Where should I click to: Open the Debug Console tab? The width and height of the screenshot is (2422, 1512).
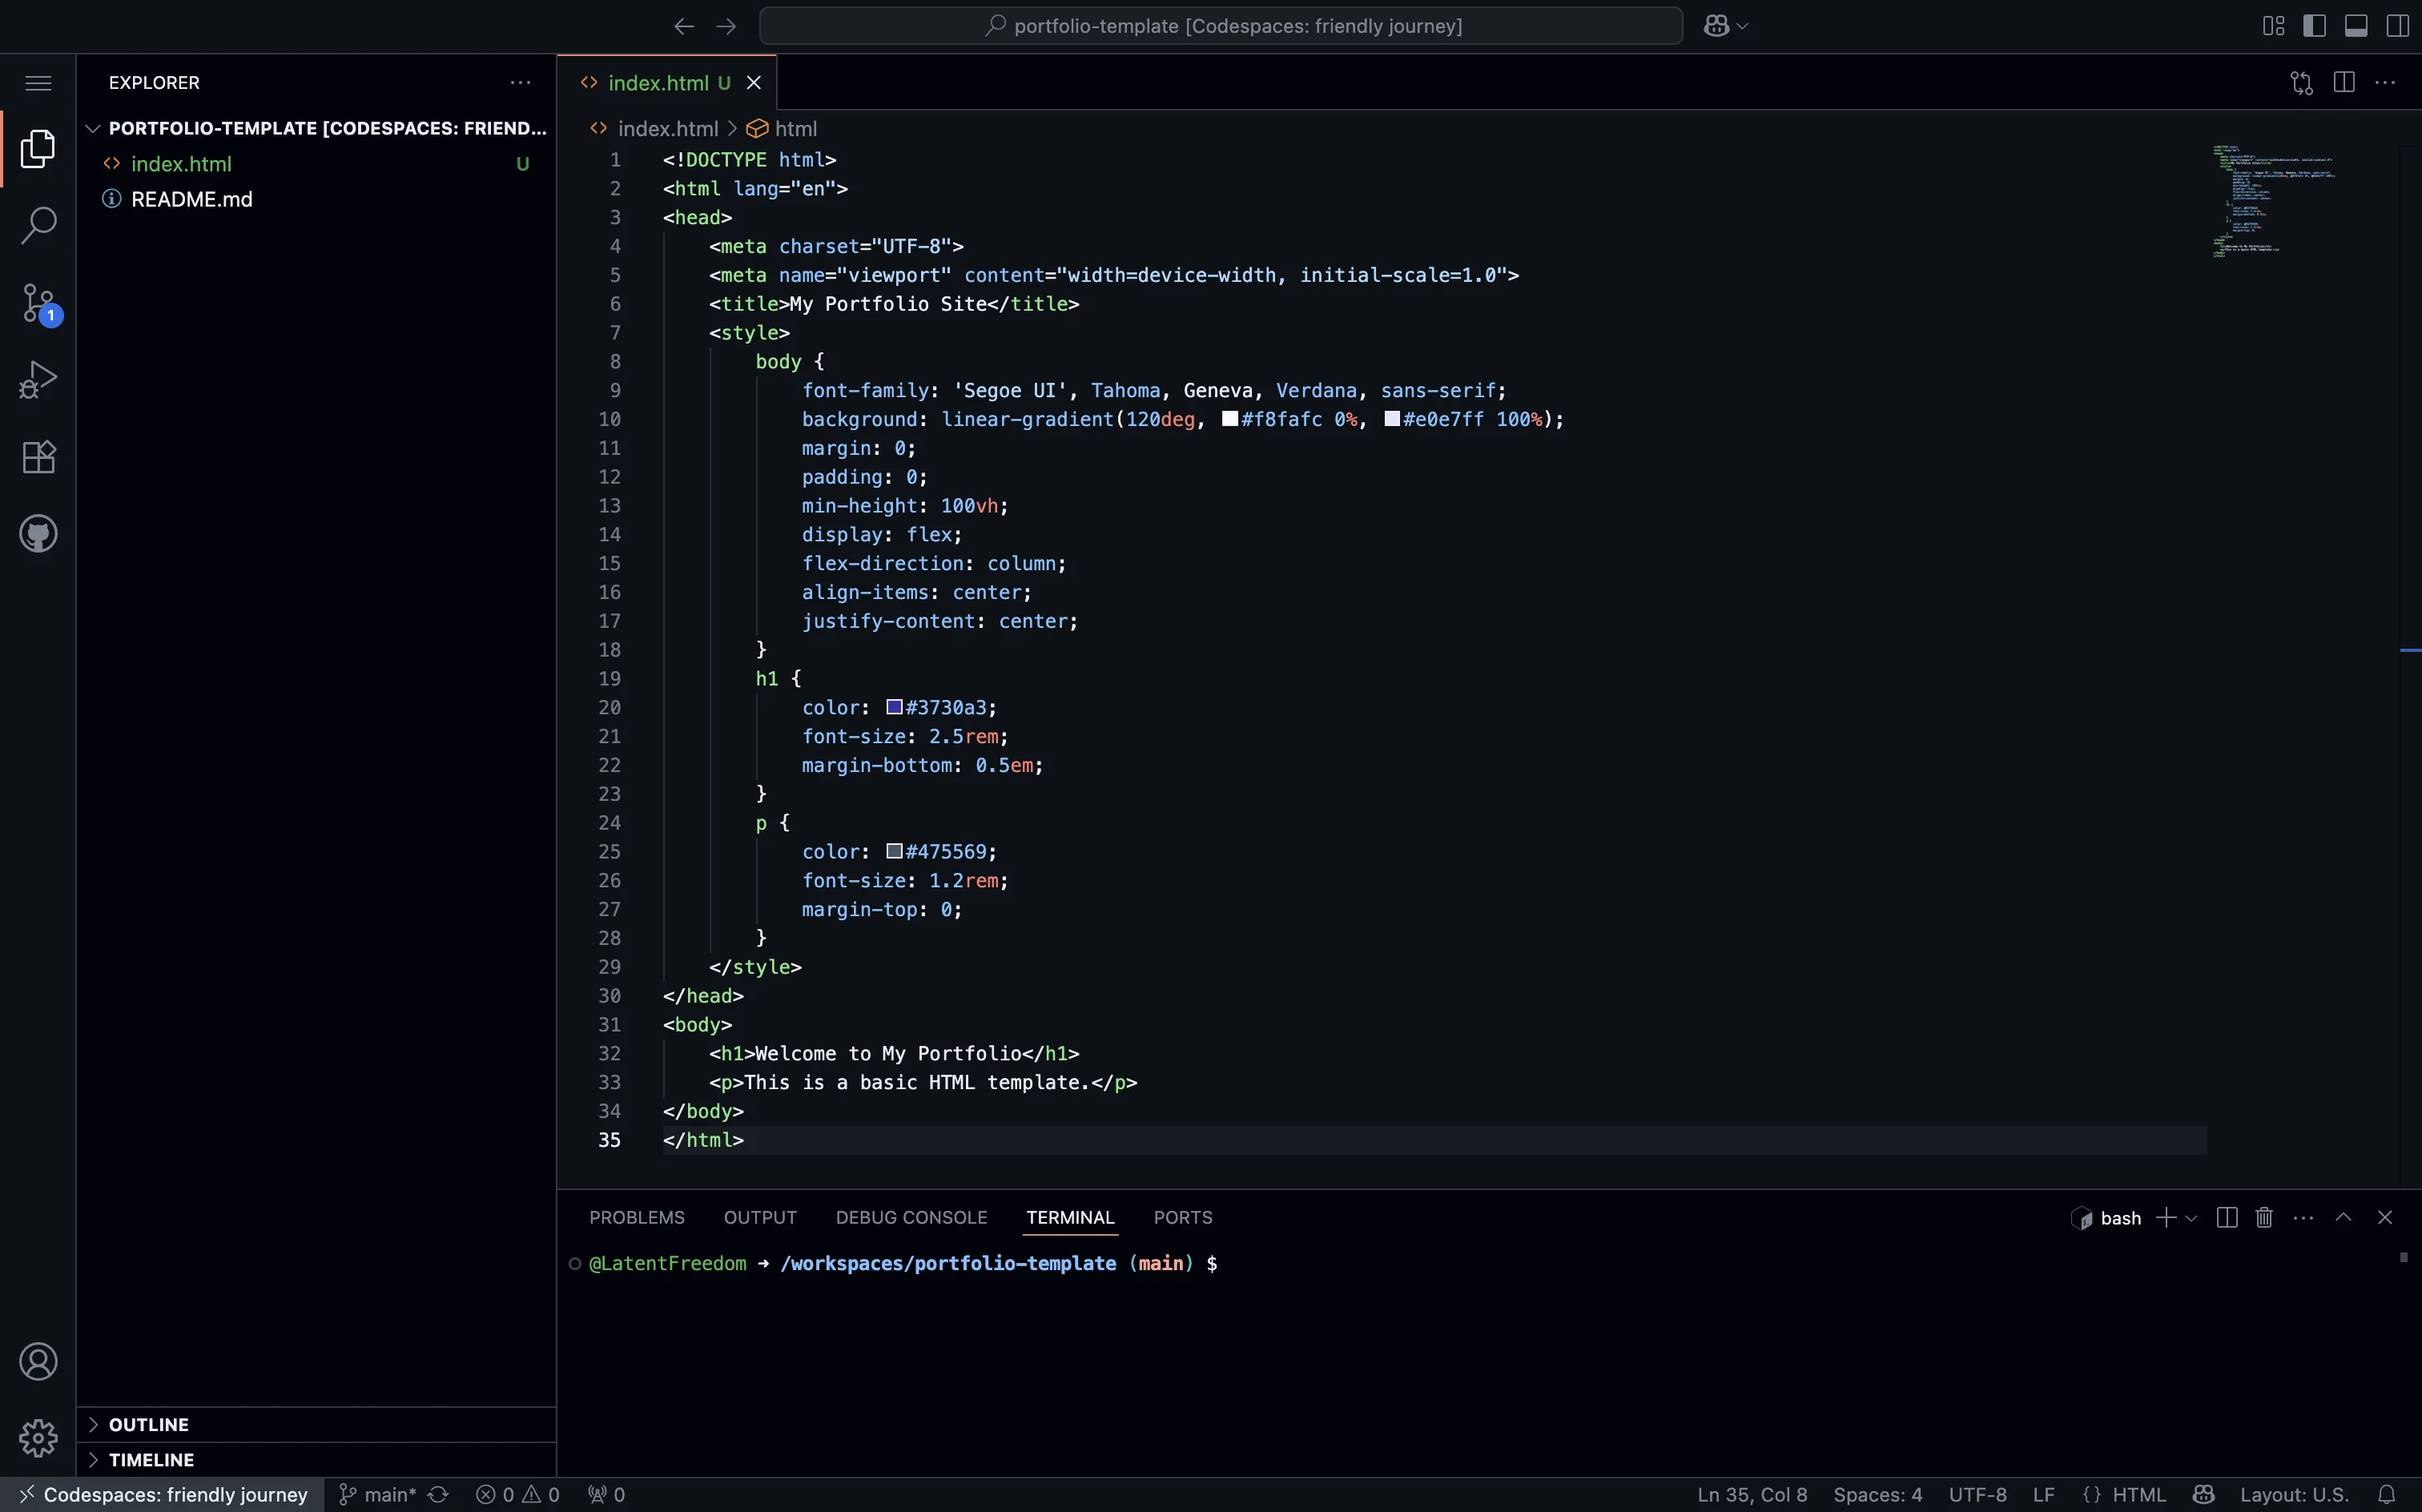tap(910, 1217)
